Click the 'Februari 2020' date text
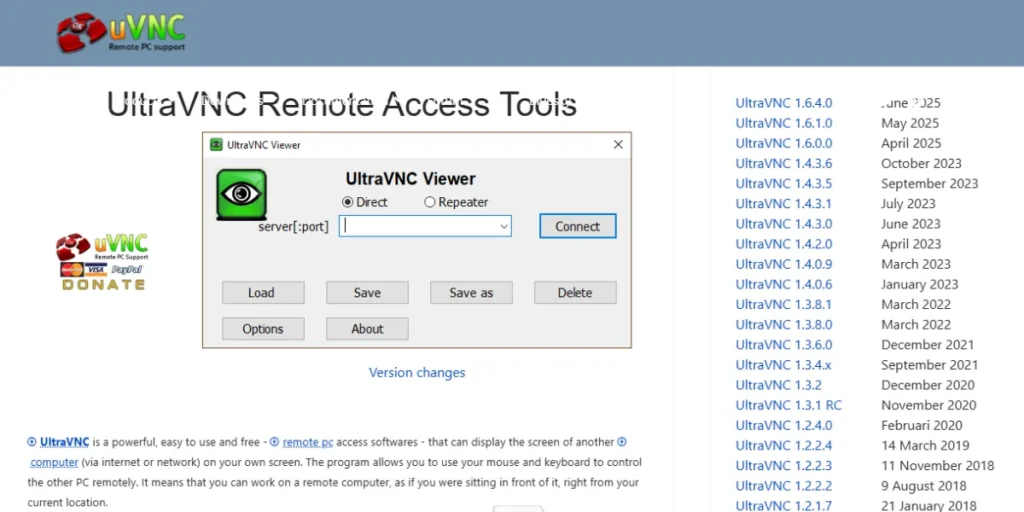The image size is (1024, 512). pyautogui.click(x=921, y=426)
